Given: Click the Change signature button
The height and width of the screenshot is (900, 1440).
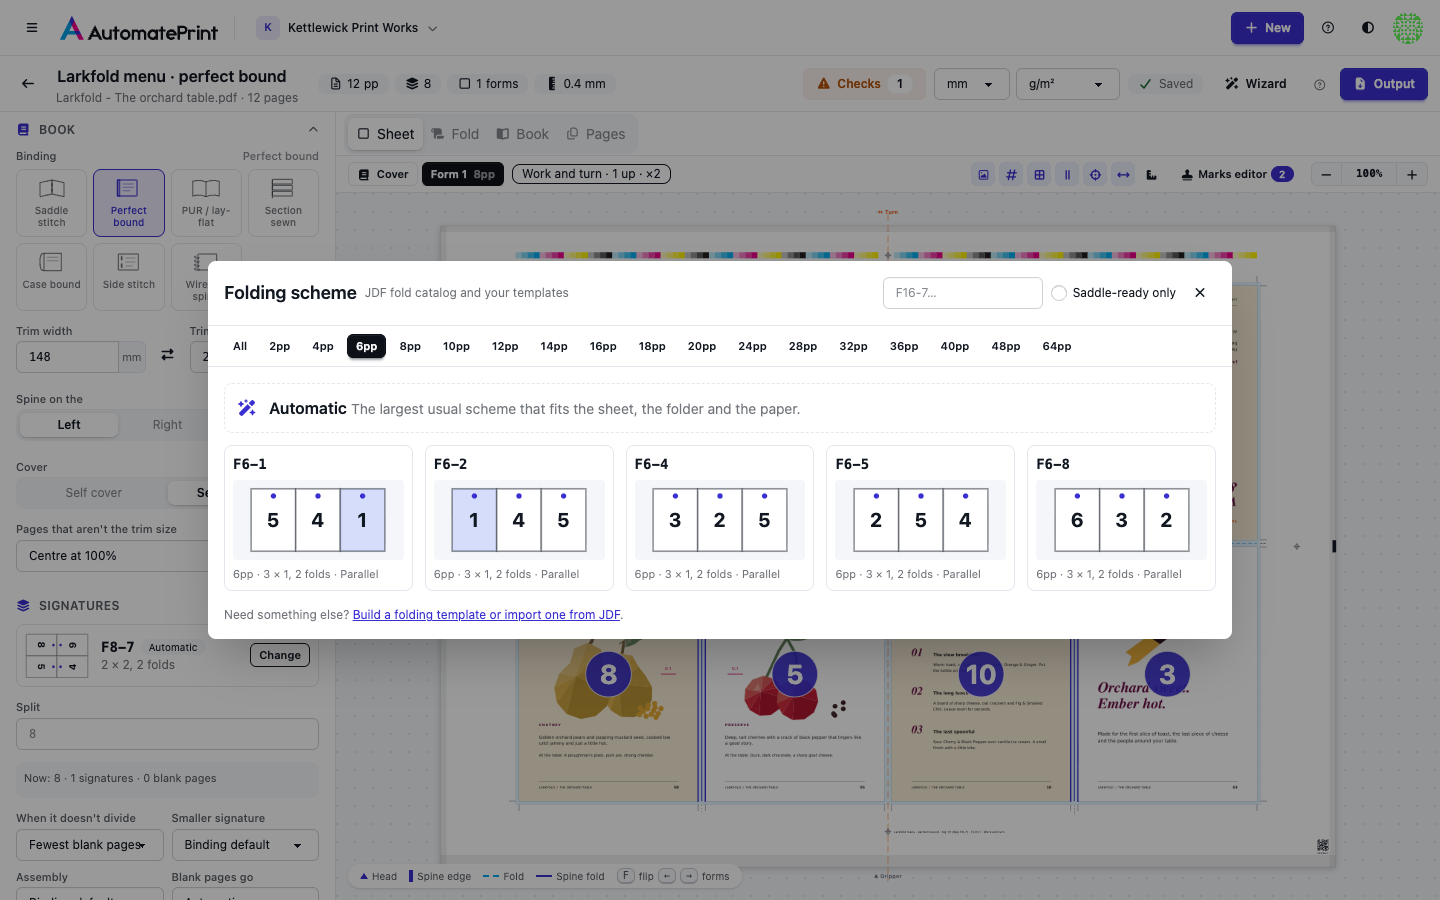Looking at the screenshot, I should coord(280,655).
